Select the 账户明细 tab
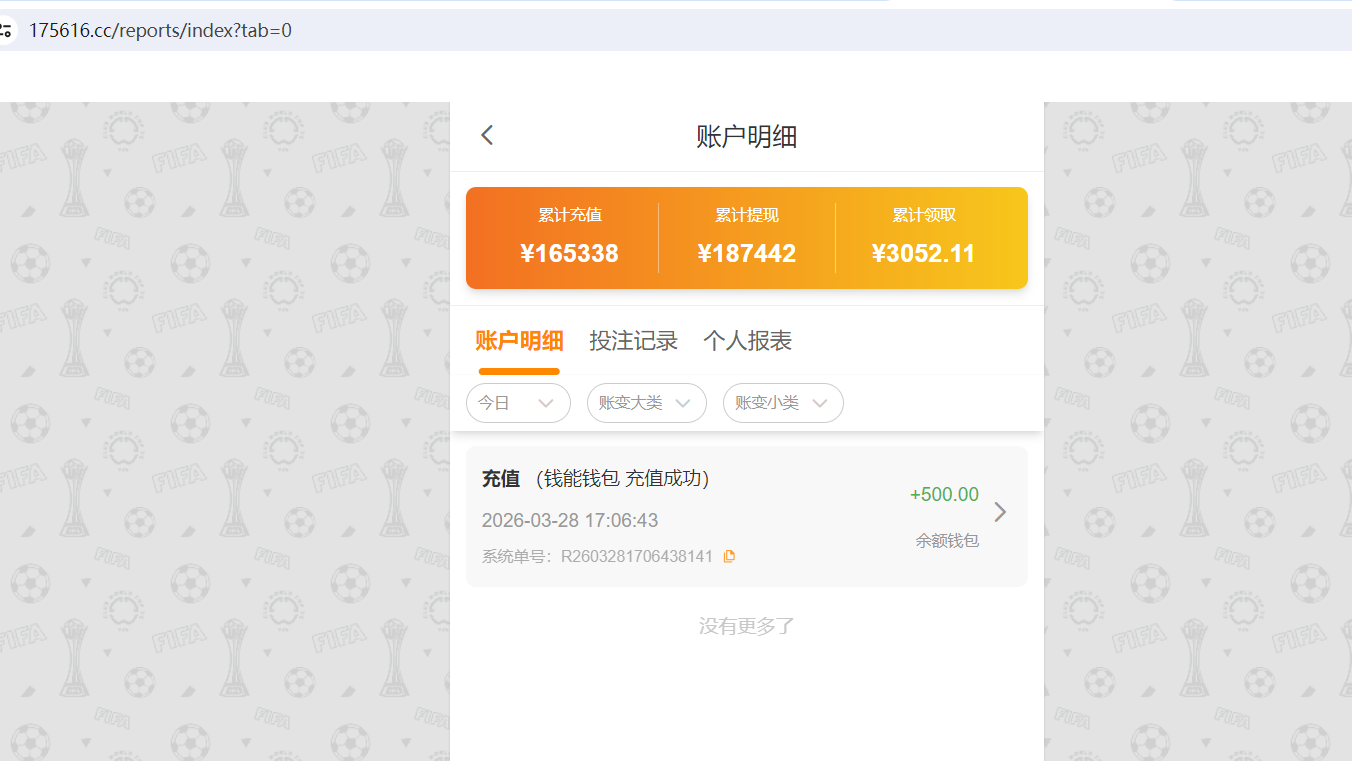The height and width of the screenshot is (761, 1352). point(519,341)
